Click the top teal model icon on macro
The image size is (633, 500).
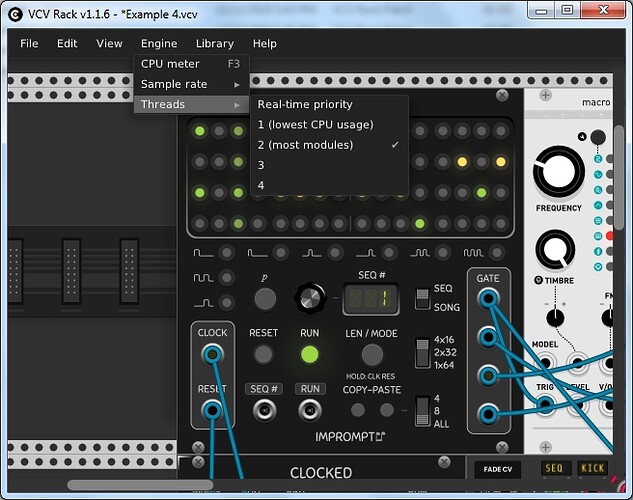click(x=598, y=159)
